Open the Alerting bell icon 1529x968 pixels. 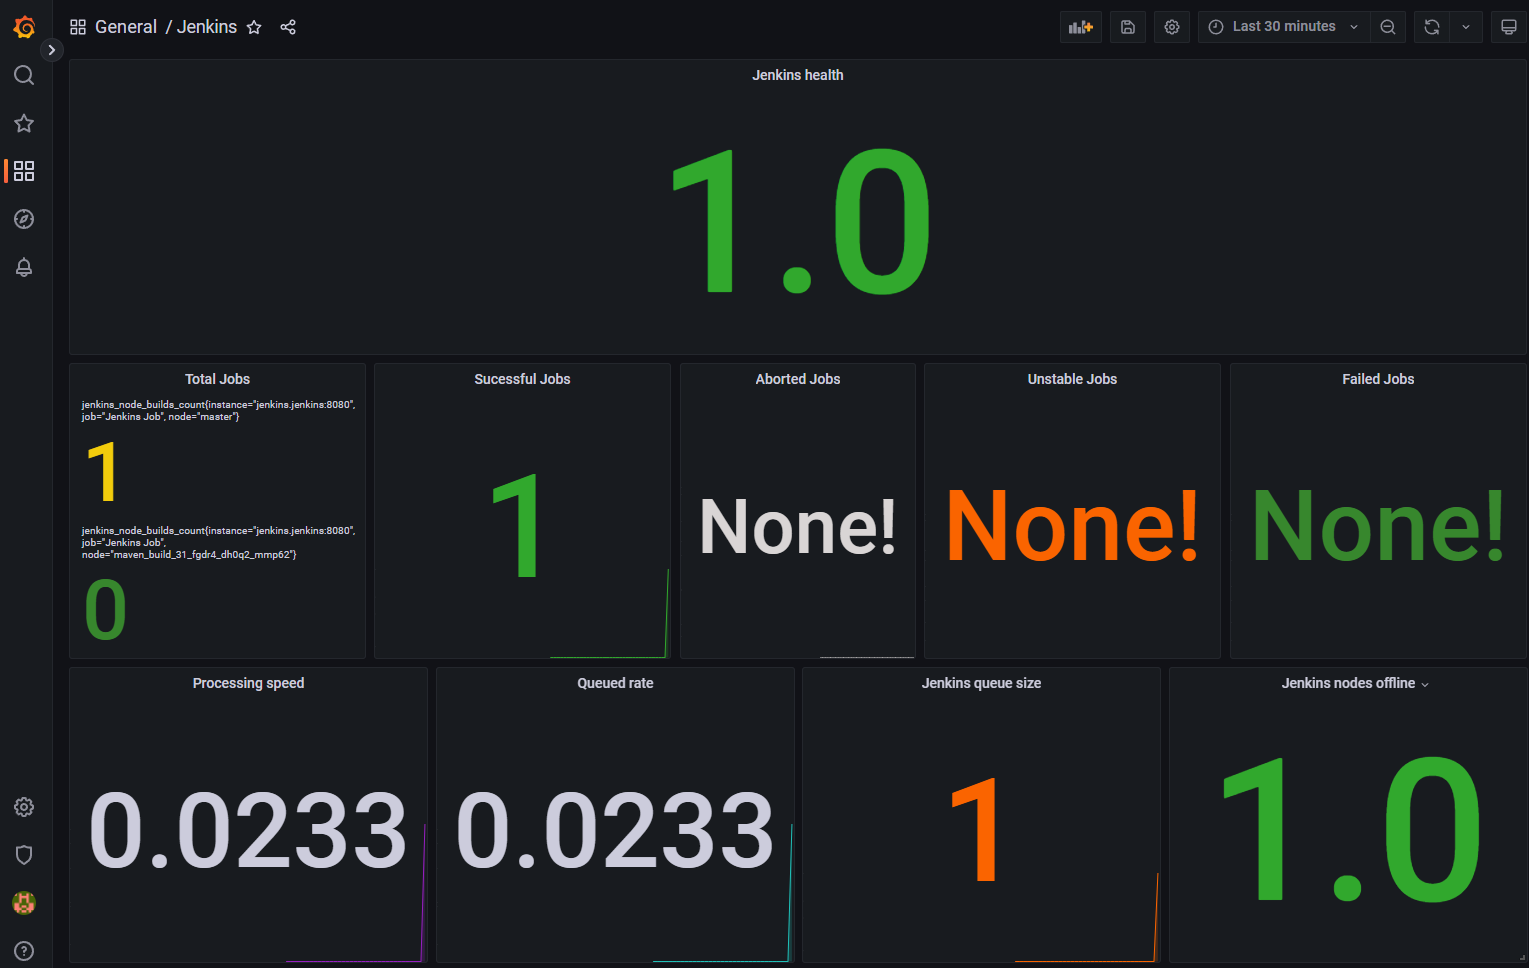24,267
